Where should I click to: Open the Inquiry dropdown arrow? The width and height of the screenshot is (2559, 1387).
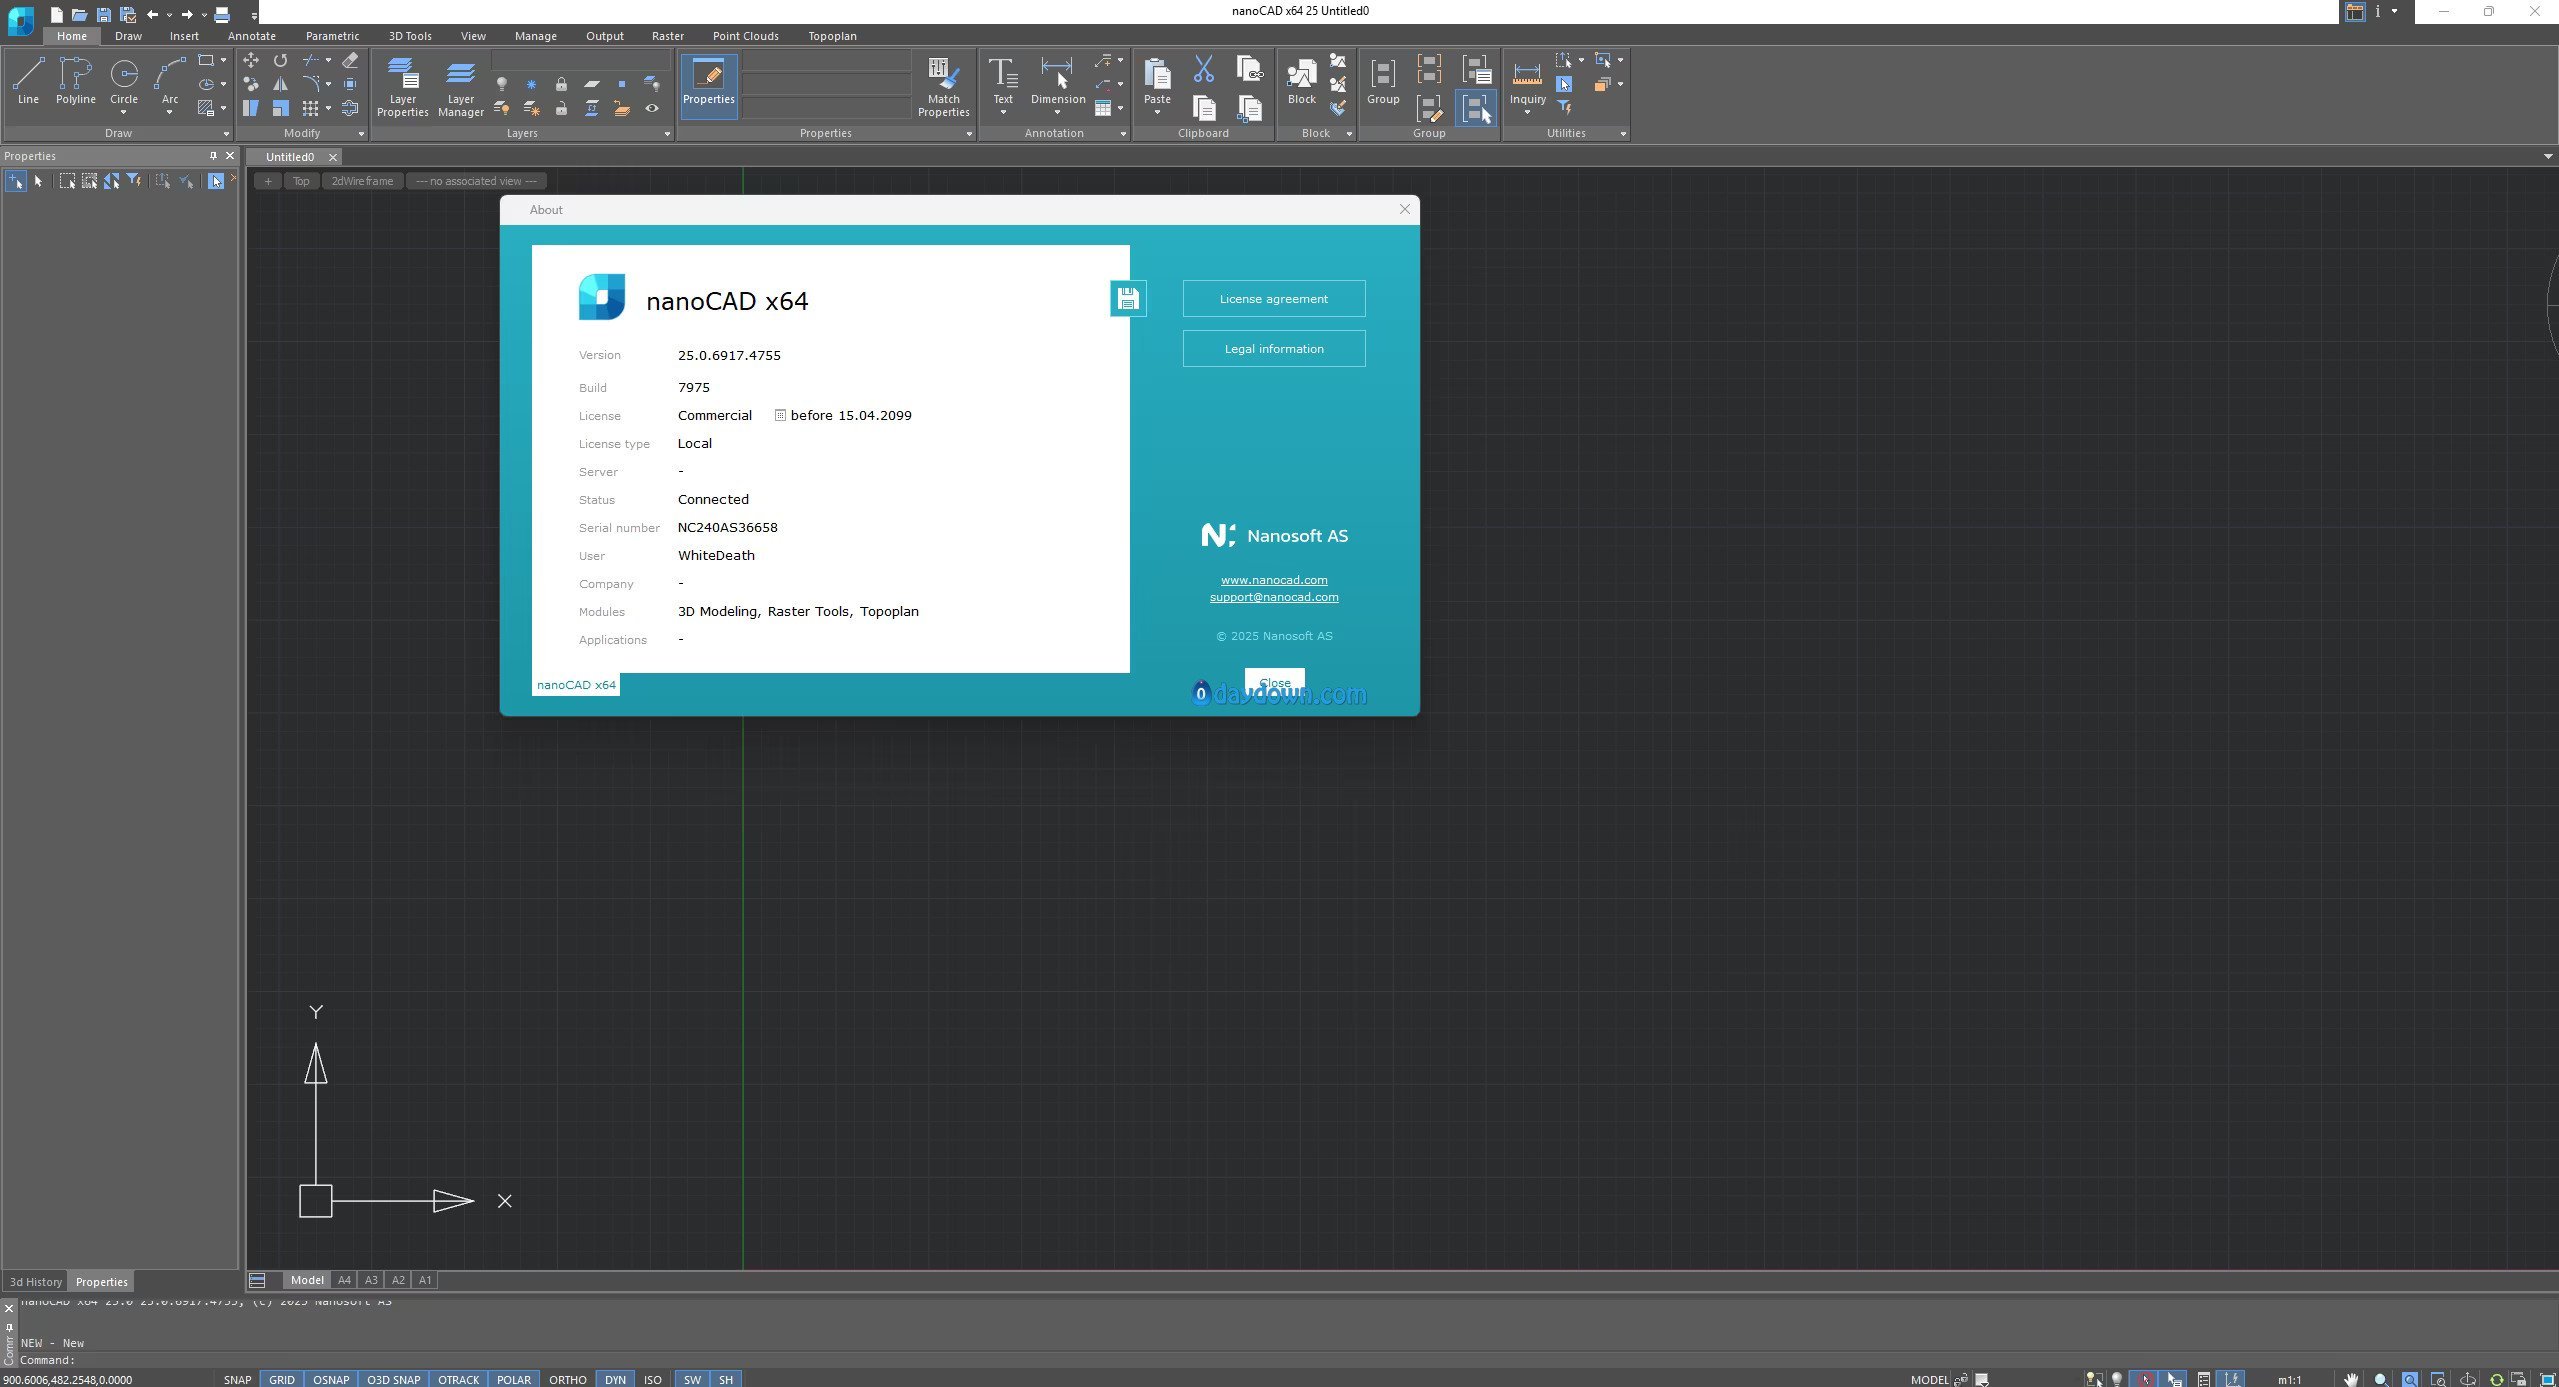pyautogui.click(x=1527, y=112)
